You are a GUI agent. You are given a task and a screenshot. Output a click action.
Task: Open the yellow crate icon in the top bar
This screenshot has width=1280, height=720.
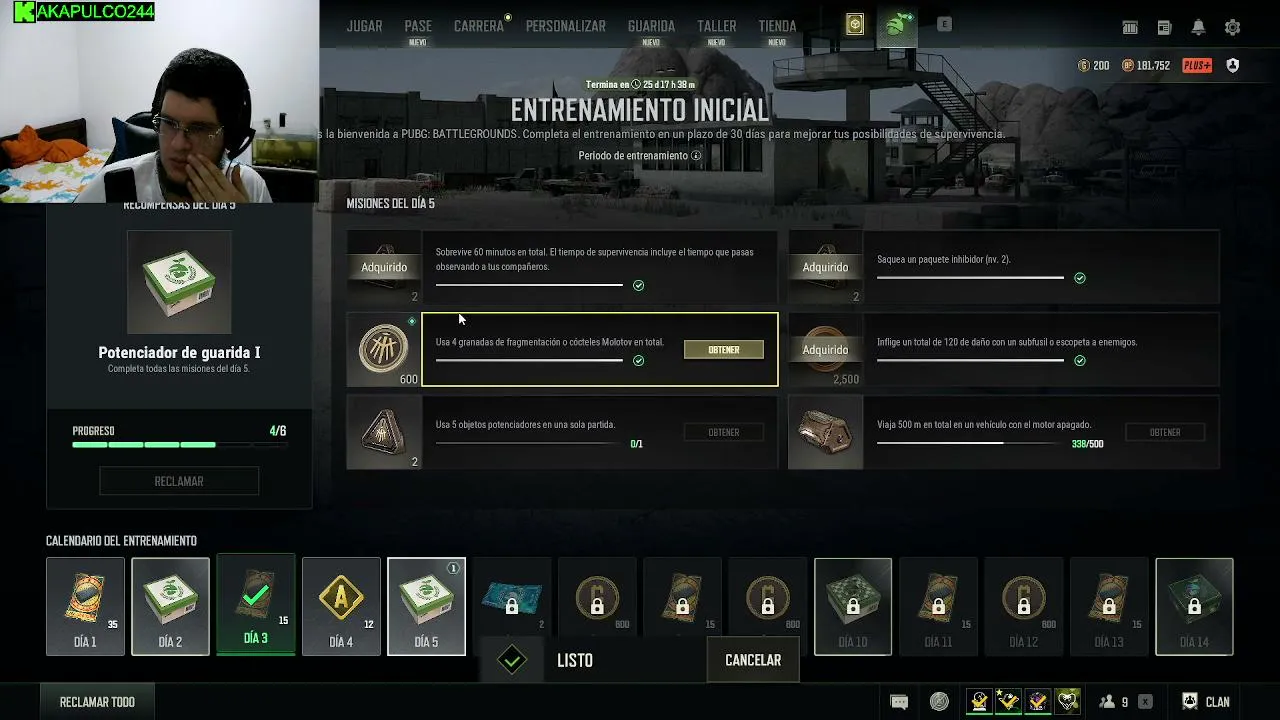[x=854, y=25]
